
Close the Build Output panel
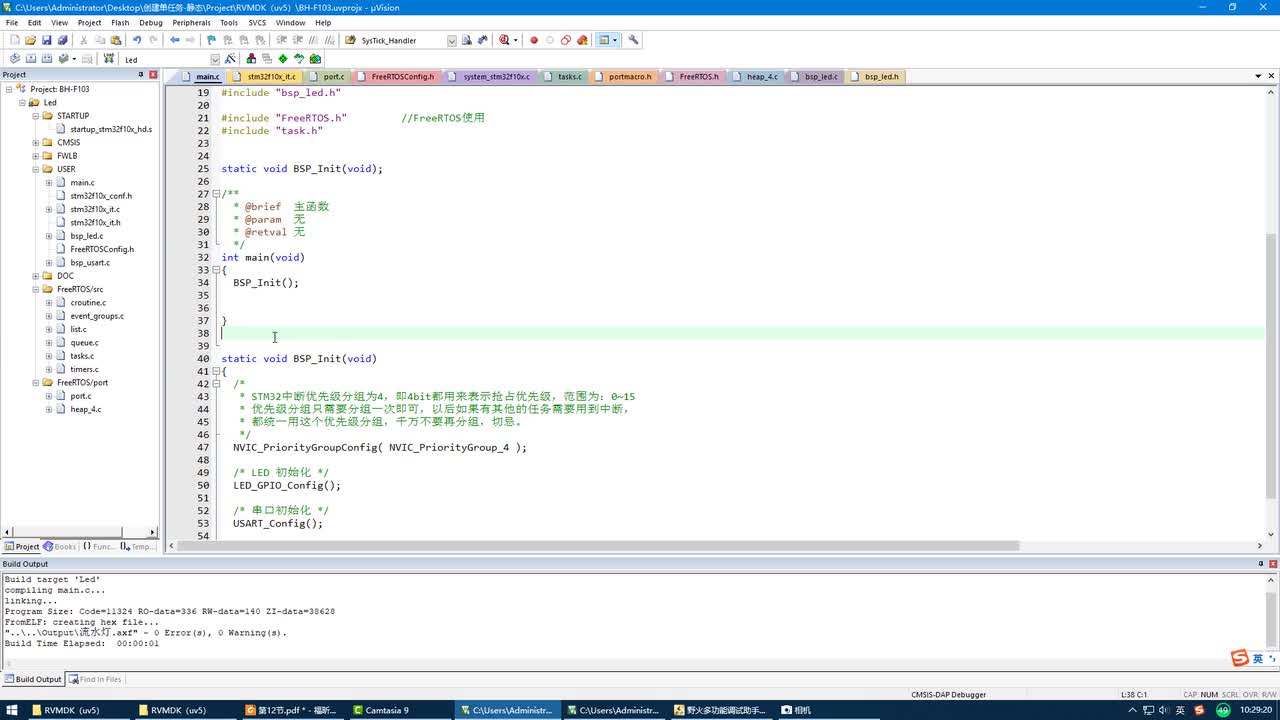[x=1272, y=564]
